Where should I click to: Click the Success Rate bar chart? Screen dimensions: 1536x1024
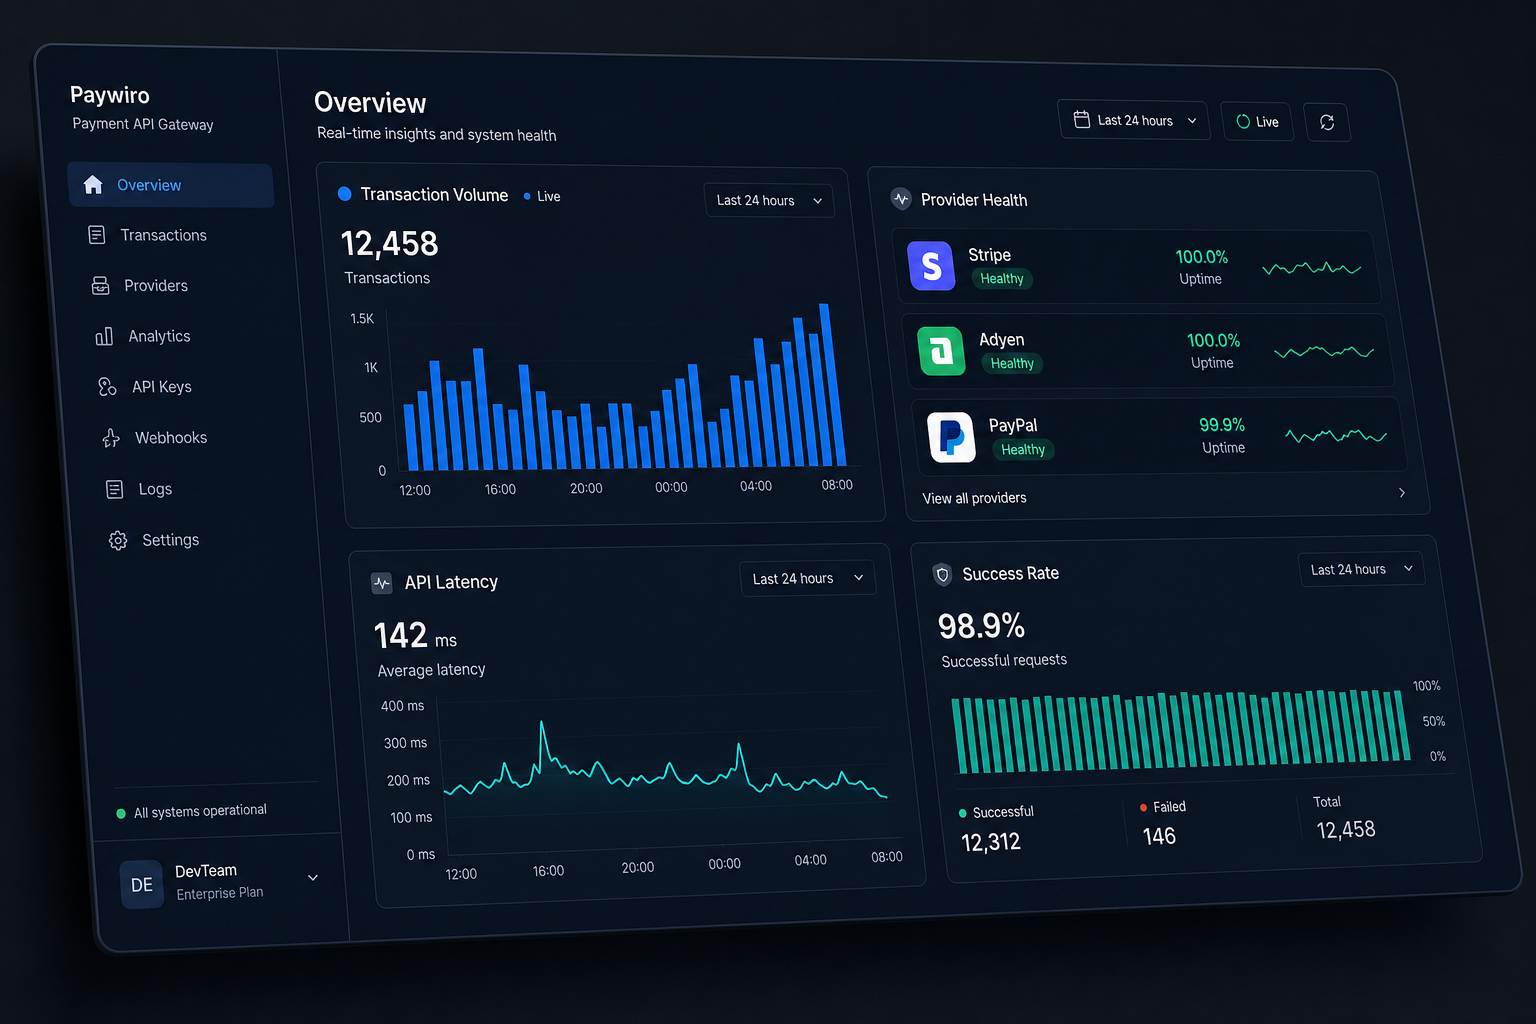[x=1180, y=731]
